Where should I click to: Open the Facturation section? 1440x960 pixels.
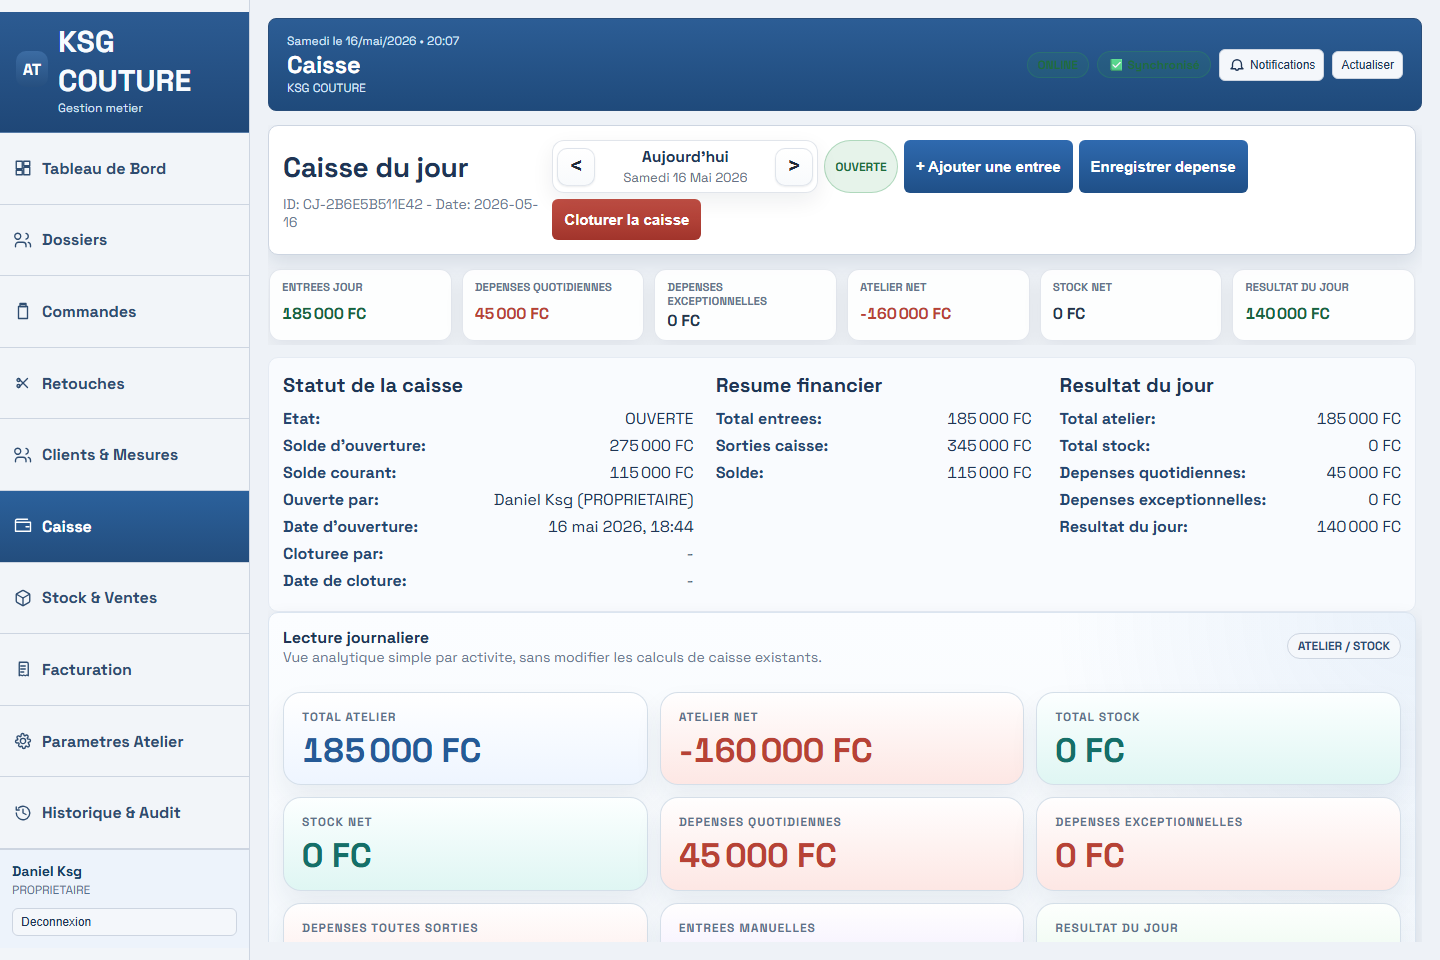coord(124,670)
